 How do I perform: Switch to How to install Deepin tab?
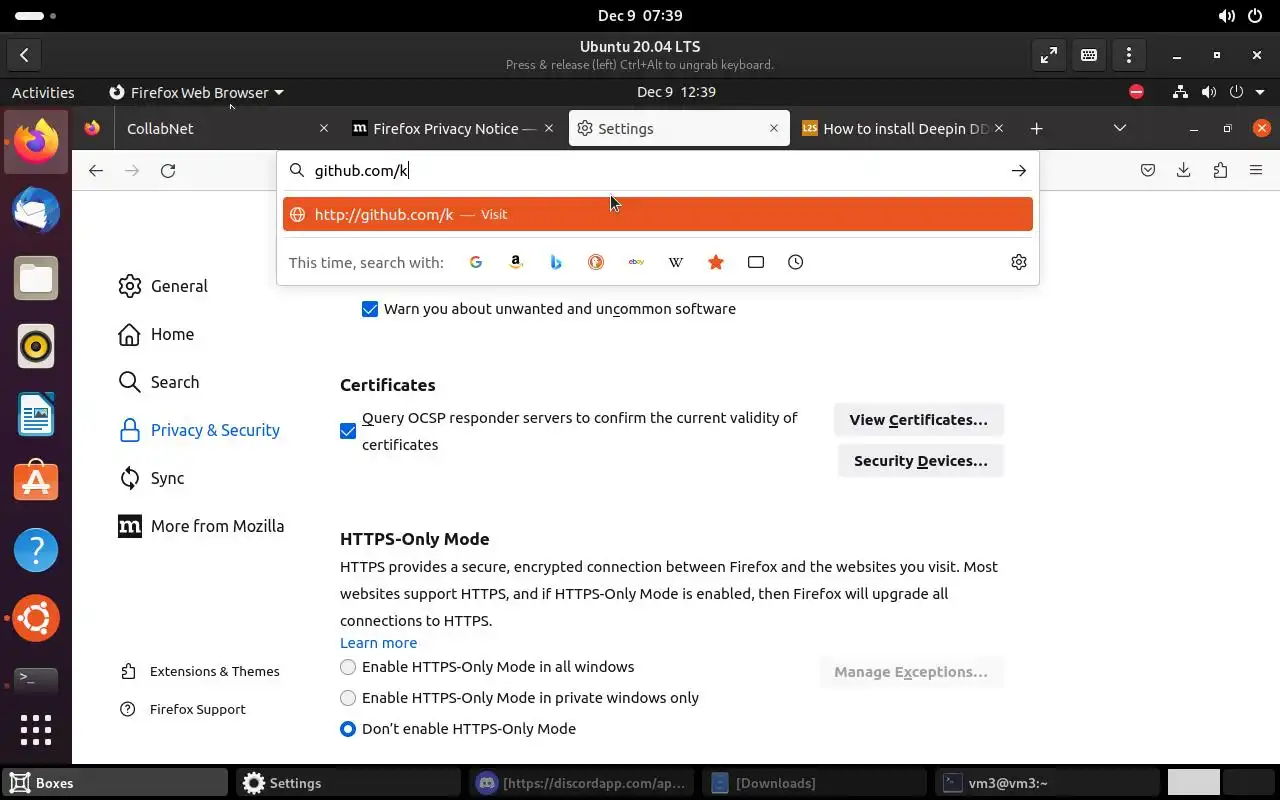pos(904,129)
